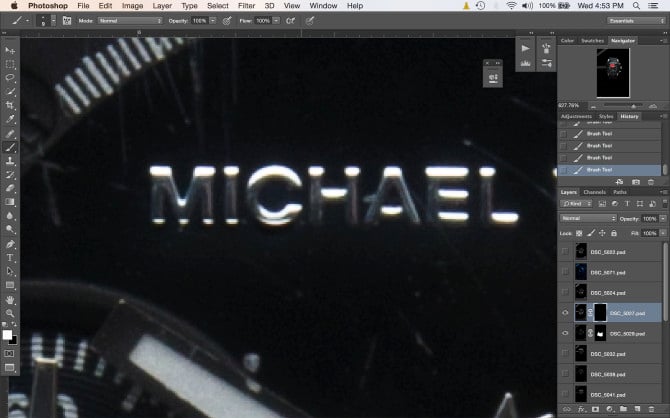
Task: Select the mask thumbnail of DSC_5007.psd
Action: [600, 313]
